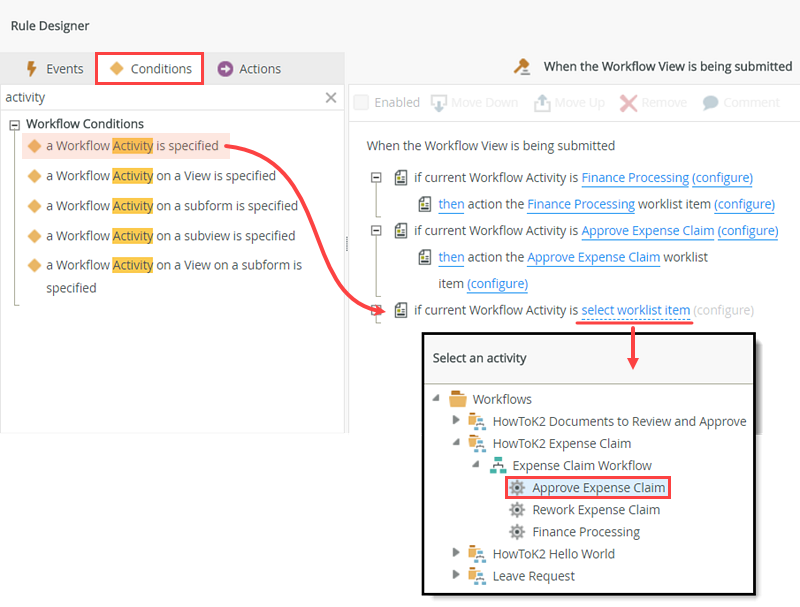Click the gear icon beside Finance Processing
Screen dimensions: 800x607
point(517,532)
